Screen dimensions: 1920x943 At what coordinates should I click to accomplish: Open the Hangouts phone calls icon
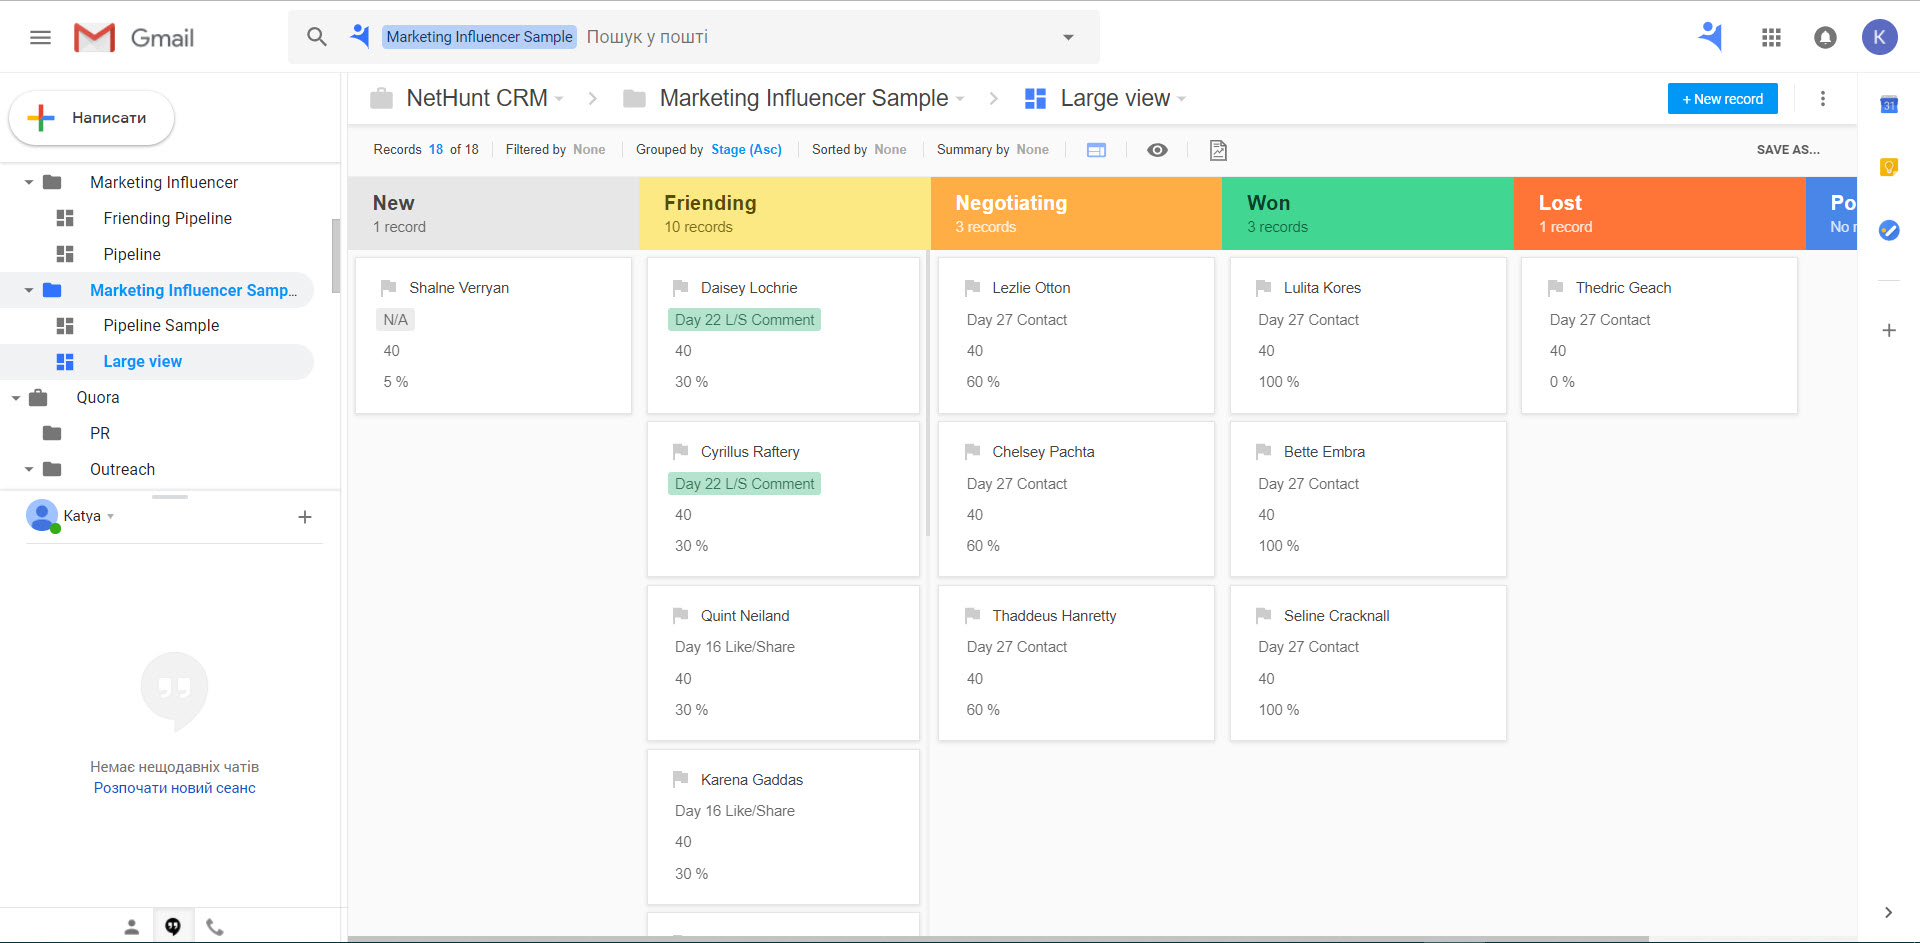pos(215,927)
